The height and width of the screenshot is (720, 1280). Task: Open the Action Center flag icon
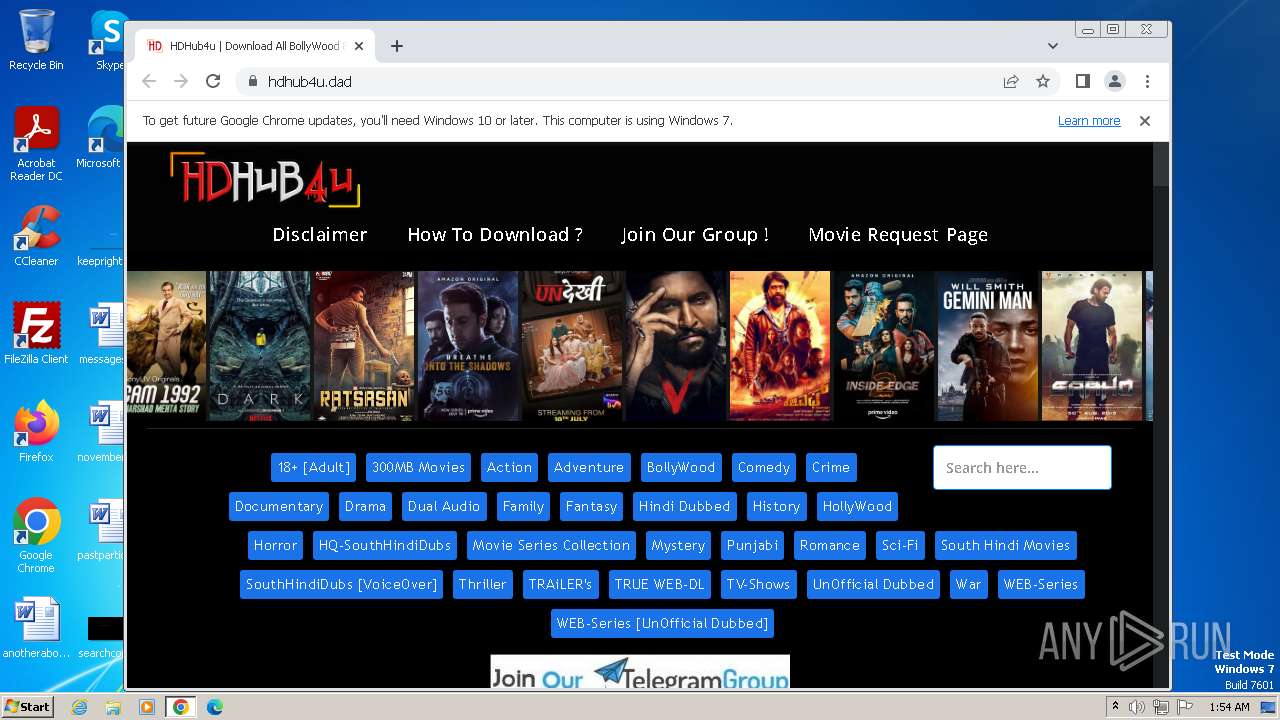[x=1185, y=707]
